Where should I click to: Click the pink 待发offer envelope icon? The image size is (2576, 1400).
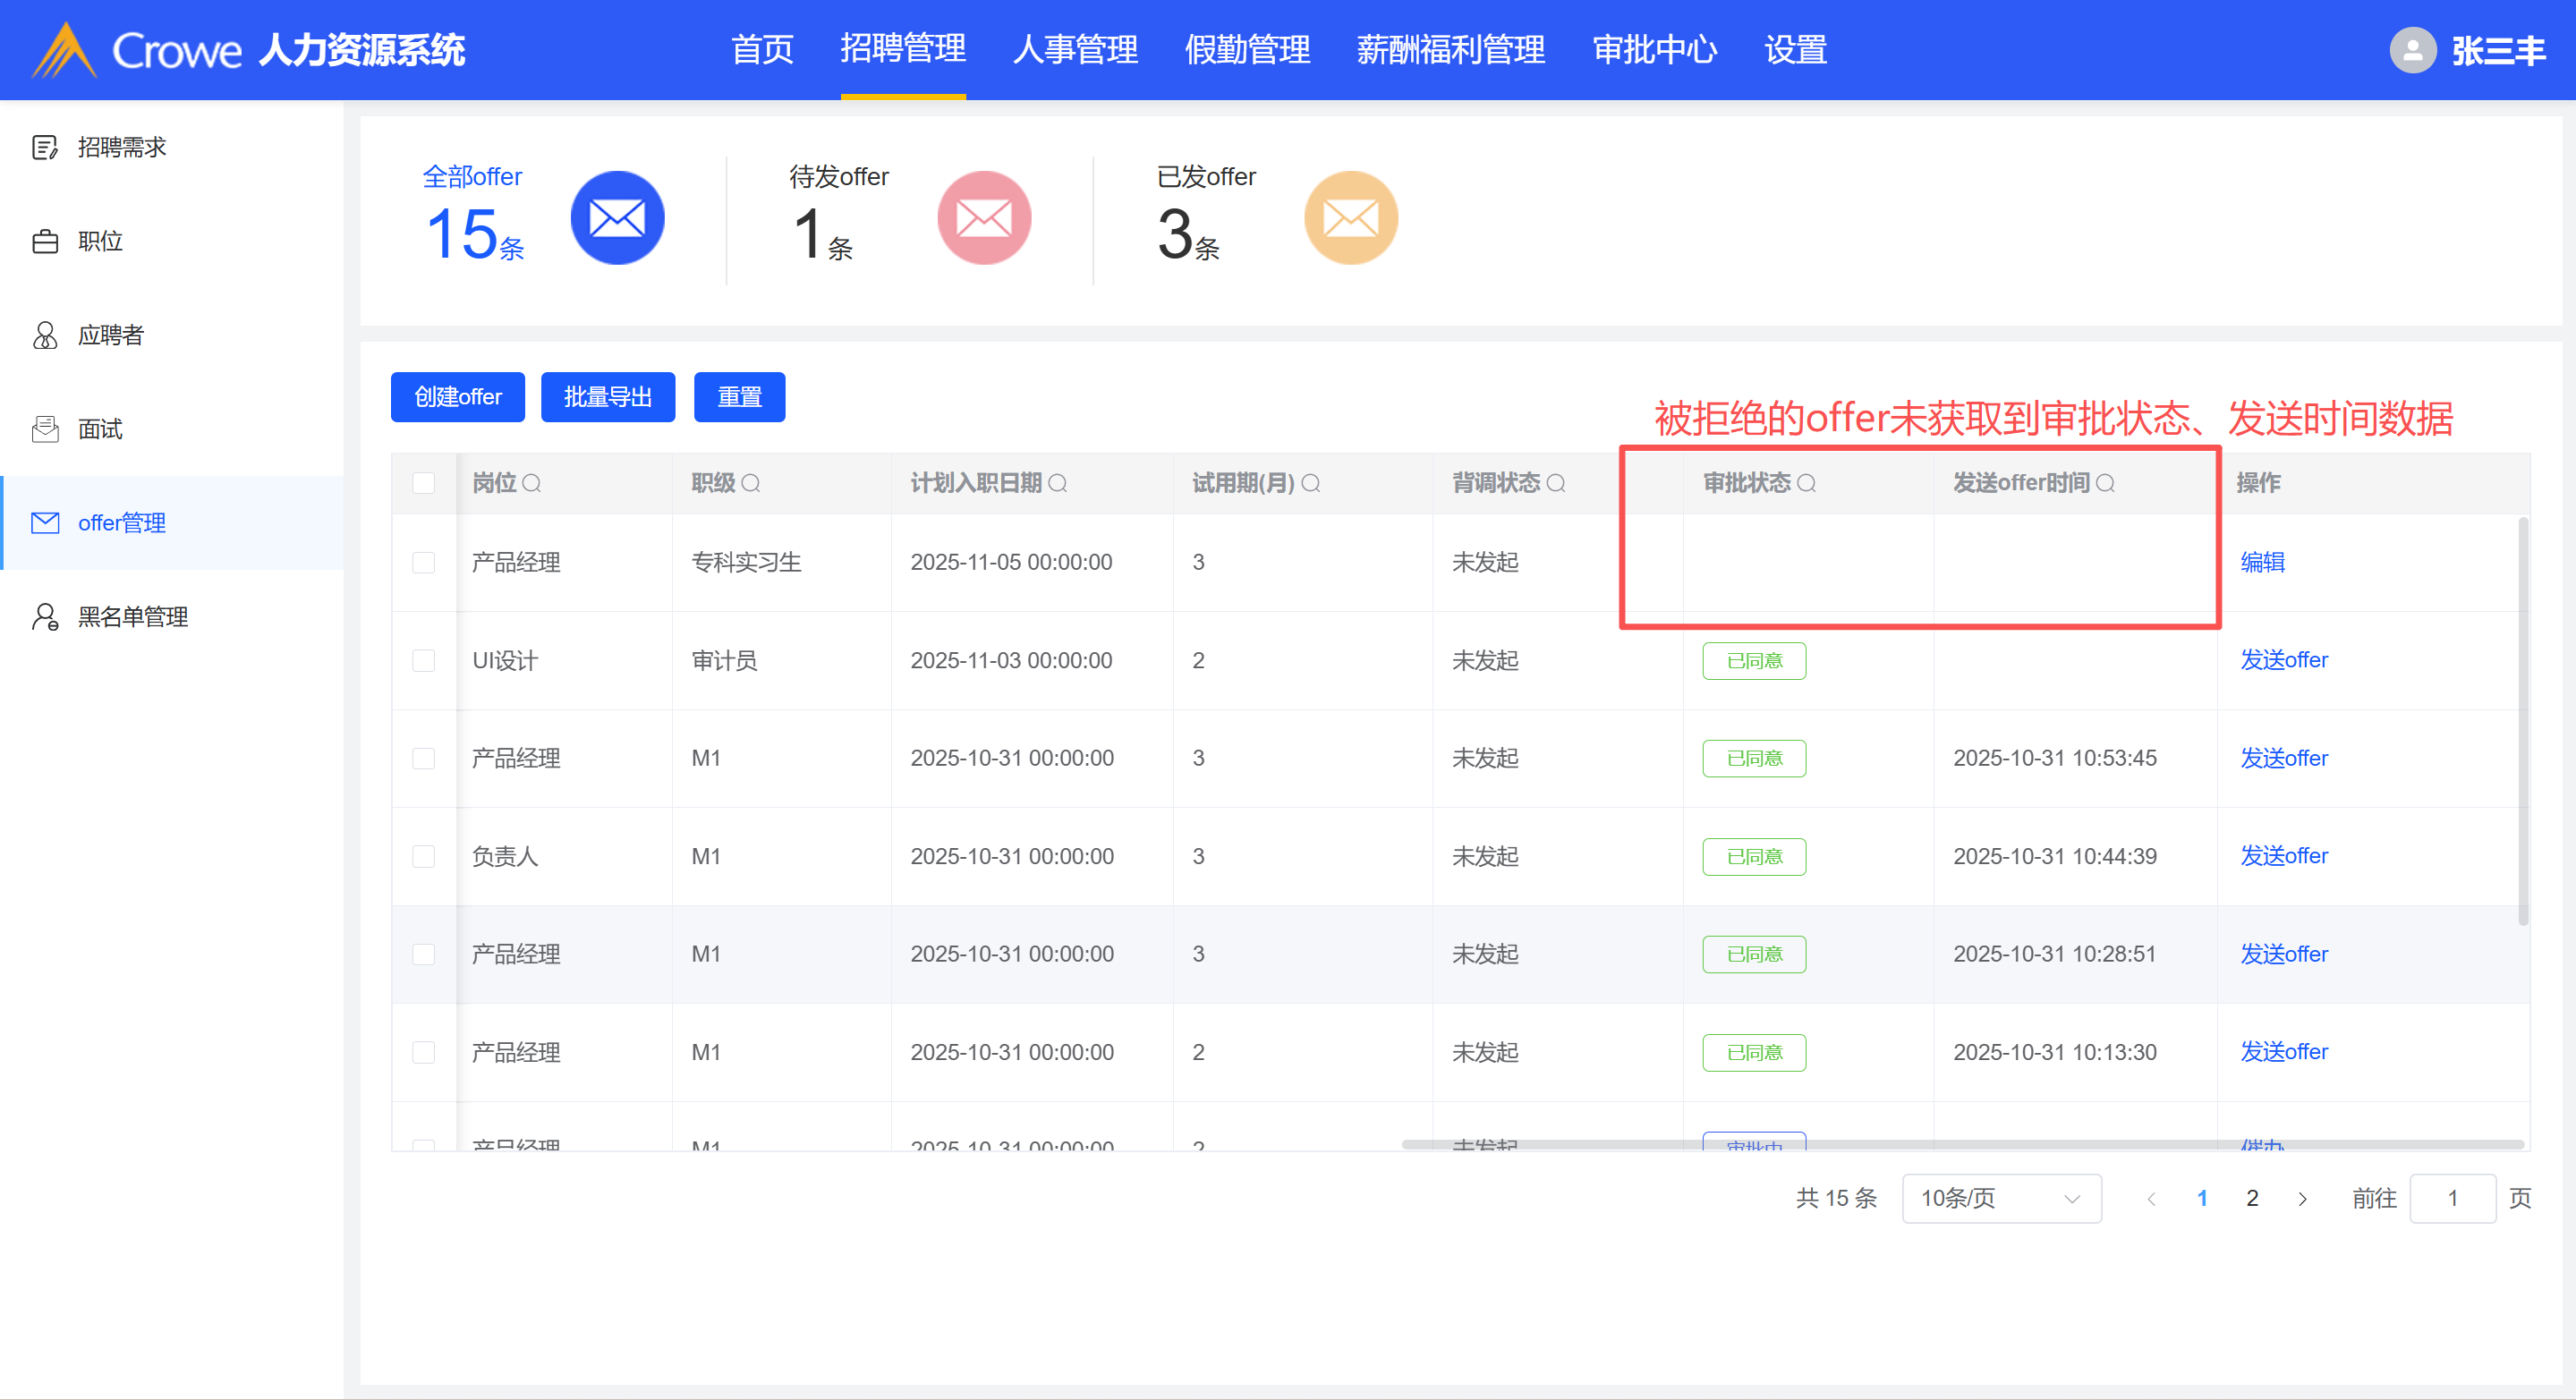[983, 218]
